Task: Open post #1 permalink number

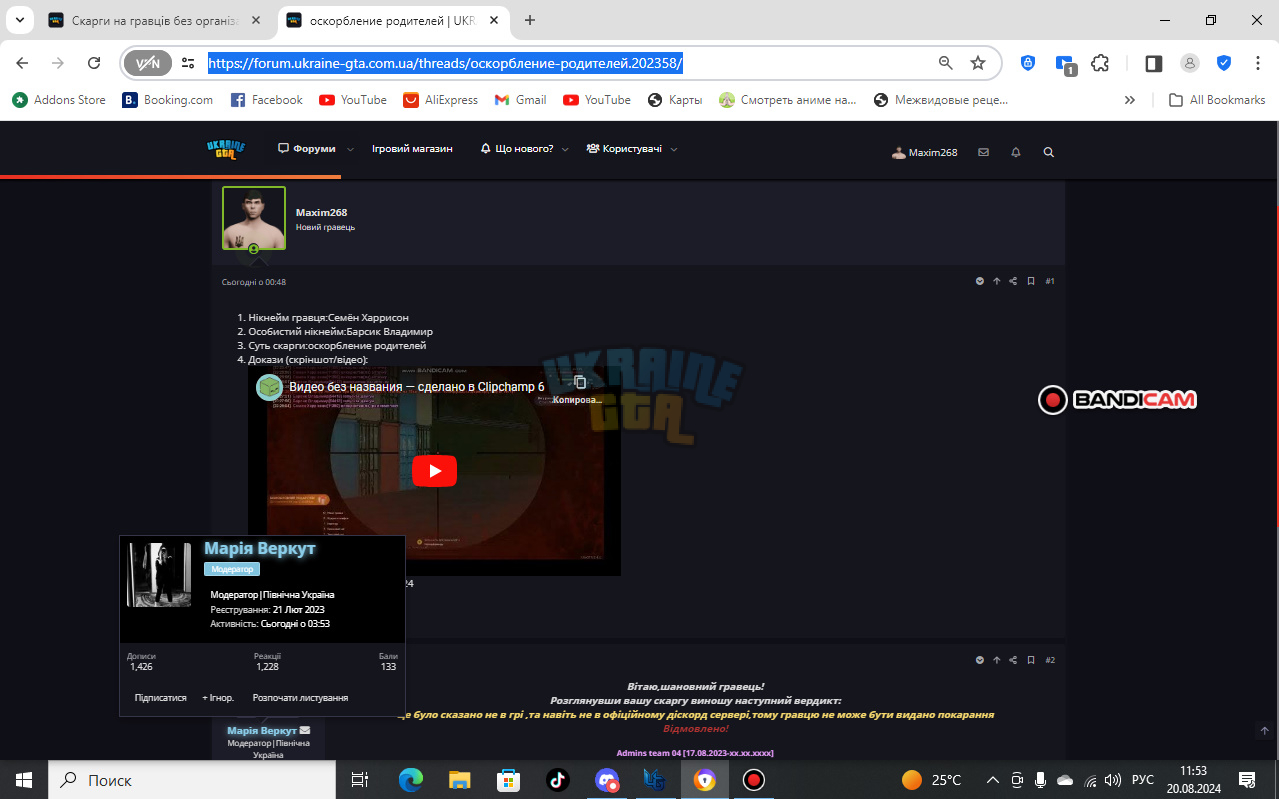Action: pyautogui.click(x=1050, y=281)
